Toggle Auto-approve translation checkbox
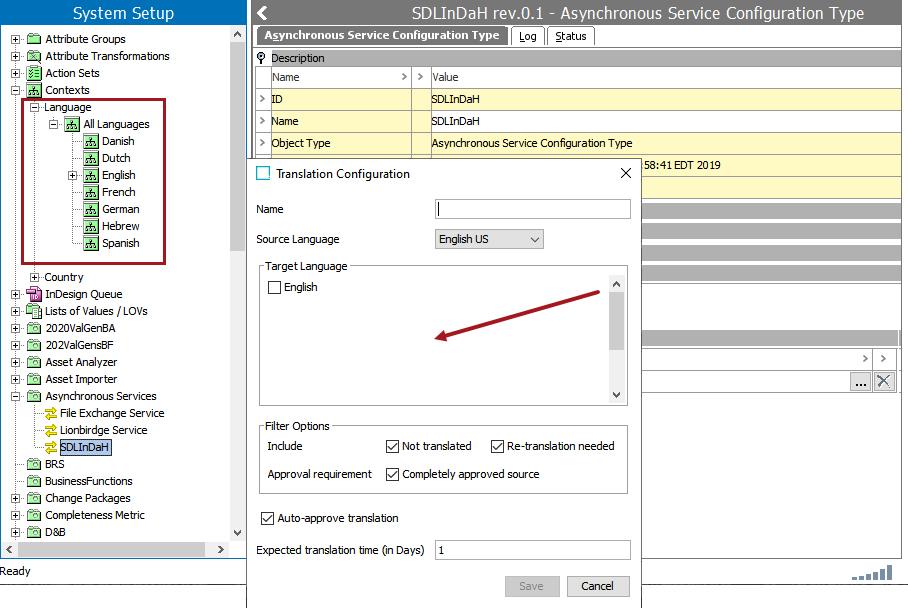Screen dimensions: 908x608 pos(267,518)
